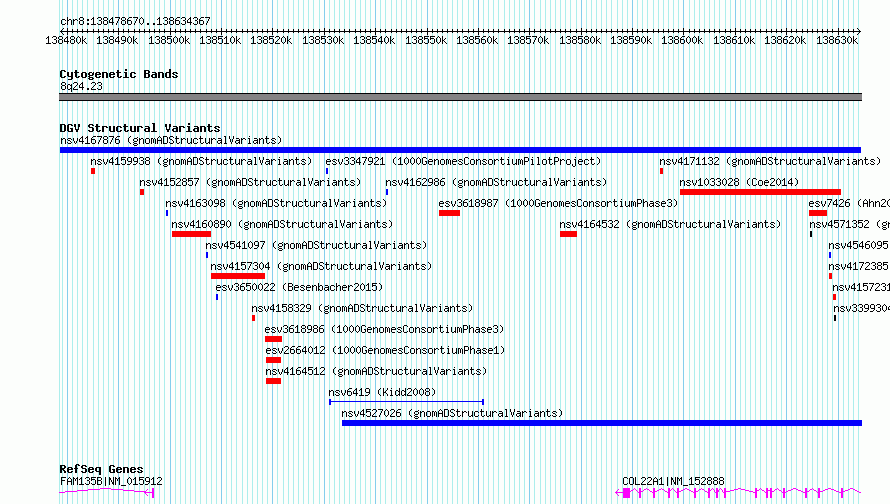Select the red nsv4157304 variant bar
890x504 pixels.
point(238,276)
